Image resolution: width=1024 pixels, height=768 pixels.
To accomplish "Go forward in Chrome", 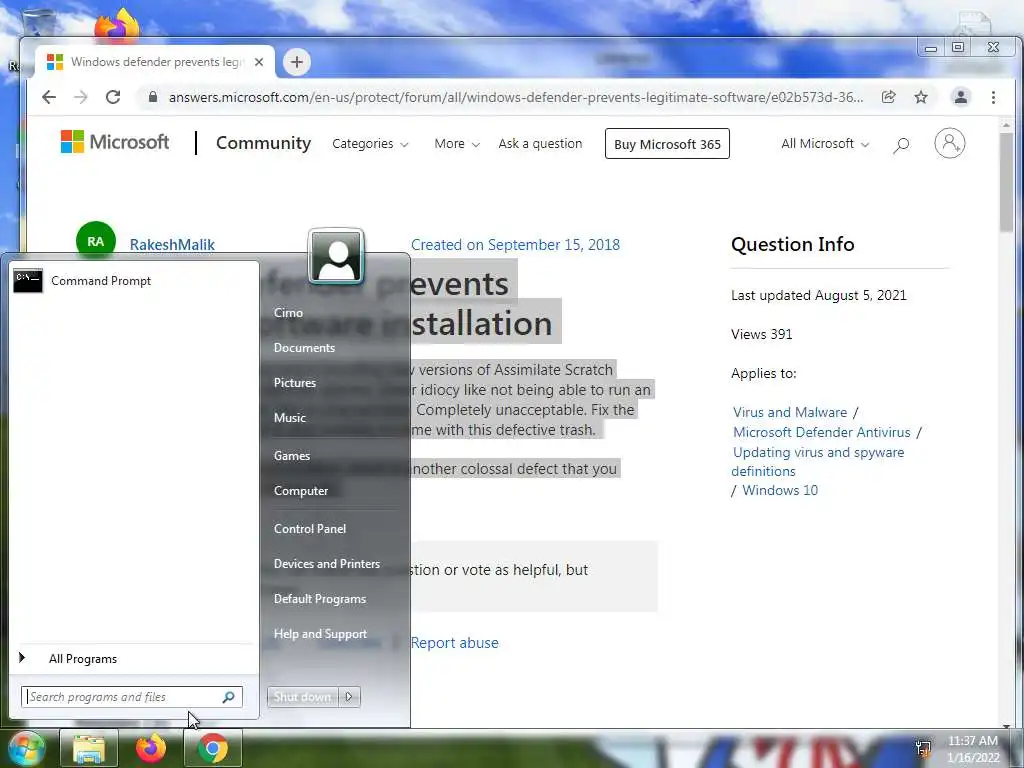I will (80, 97).
